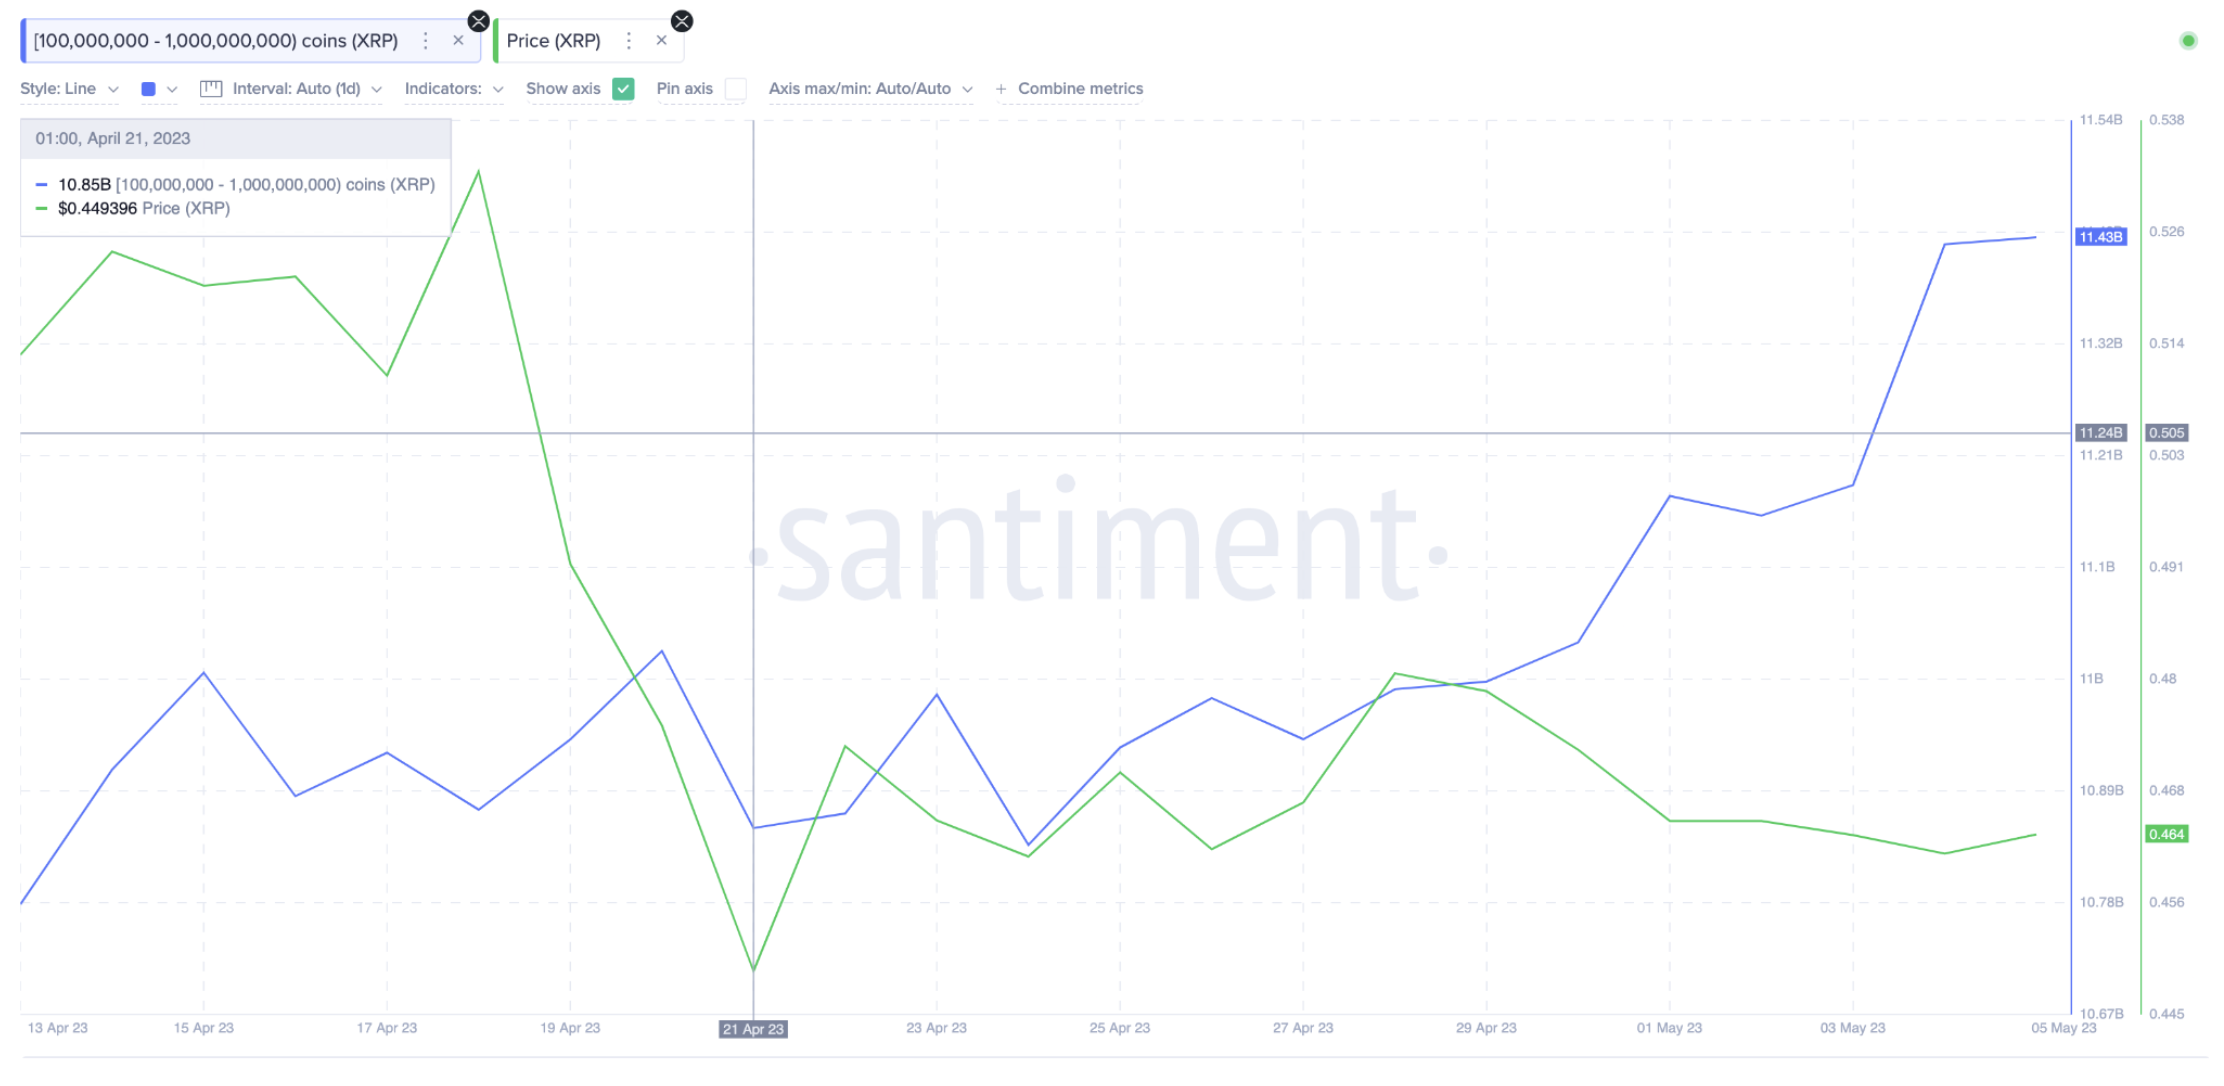Select the Price (XRP) metric tab
Image resolution: width=2224 pixels, height=1086 pixels.
point(553,41)
